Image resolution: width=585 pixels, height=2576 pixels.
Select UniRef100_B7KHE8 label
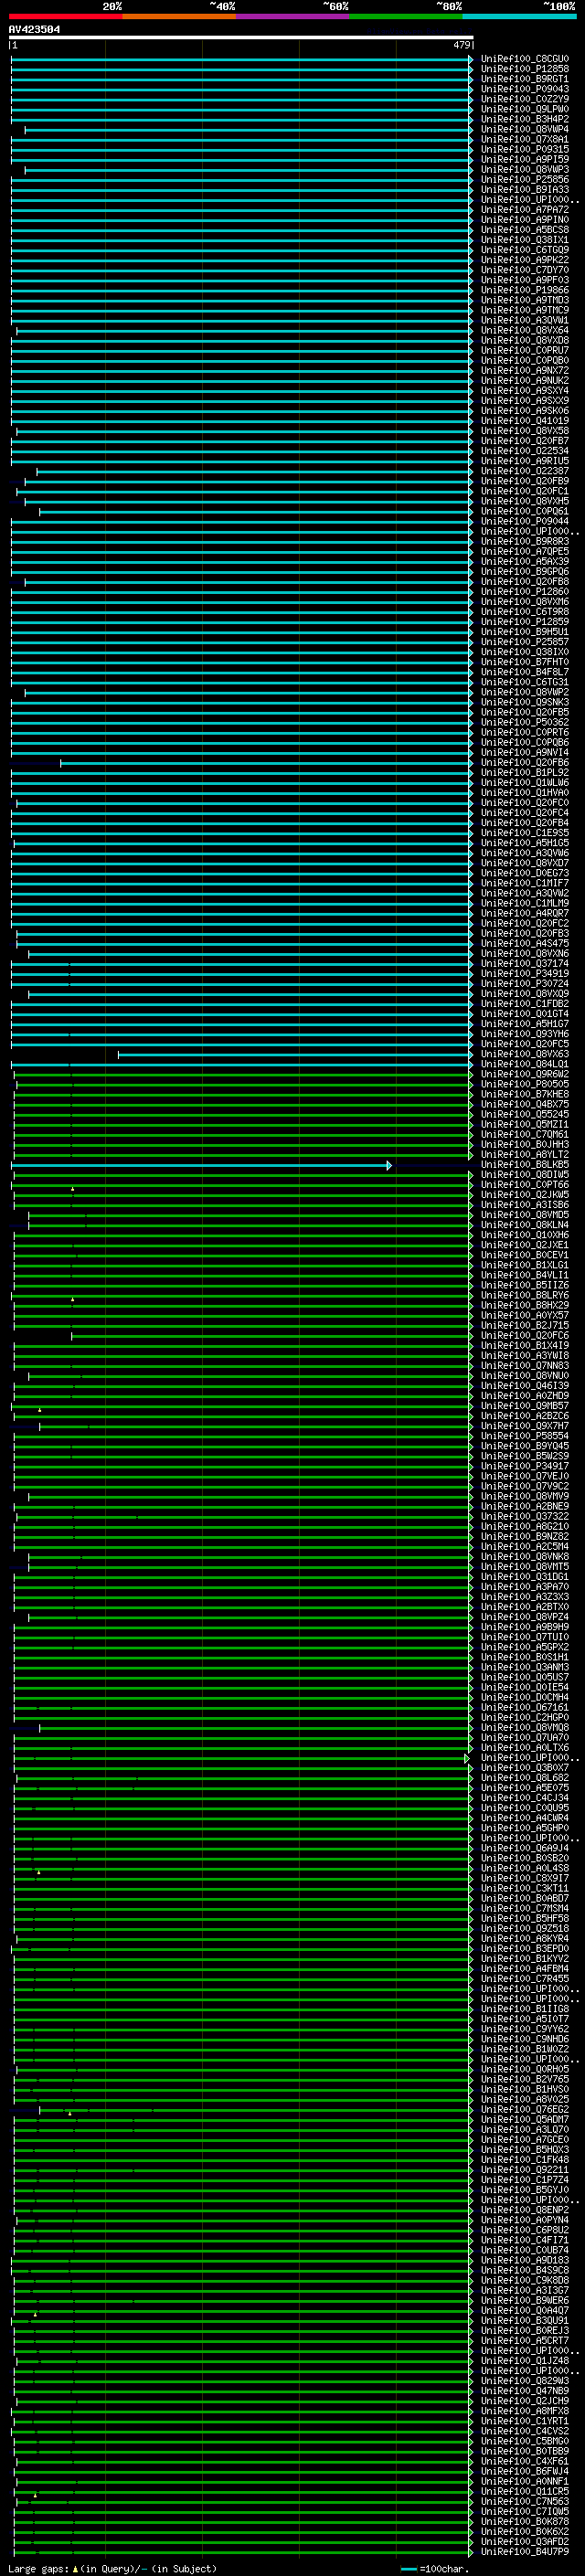524,1094
